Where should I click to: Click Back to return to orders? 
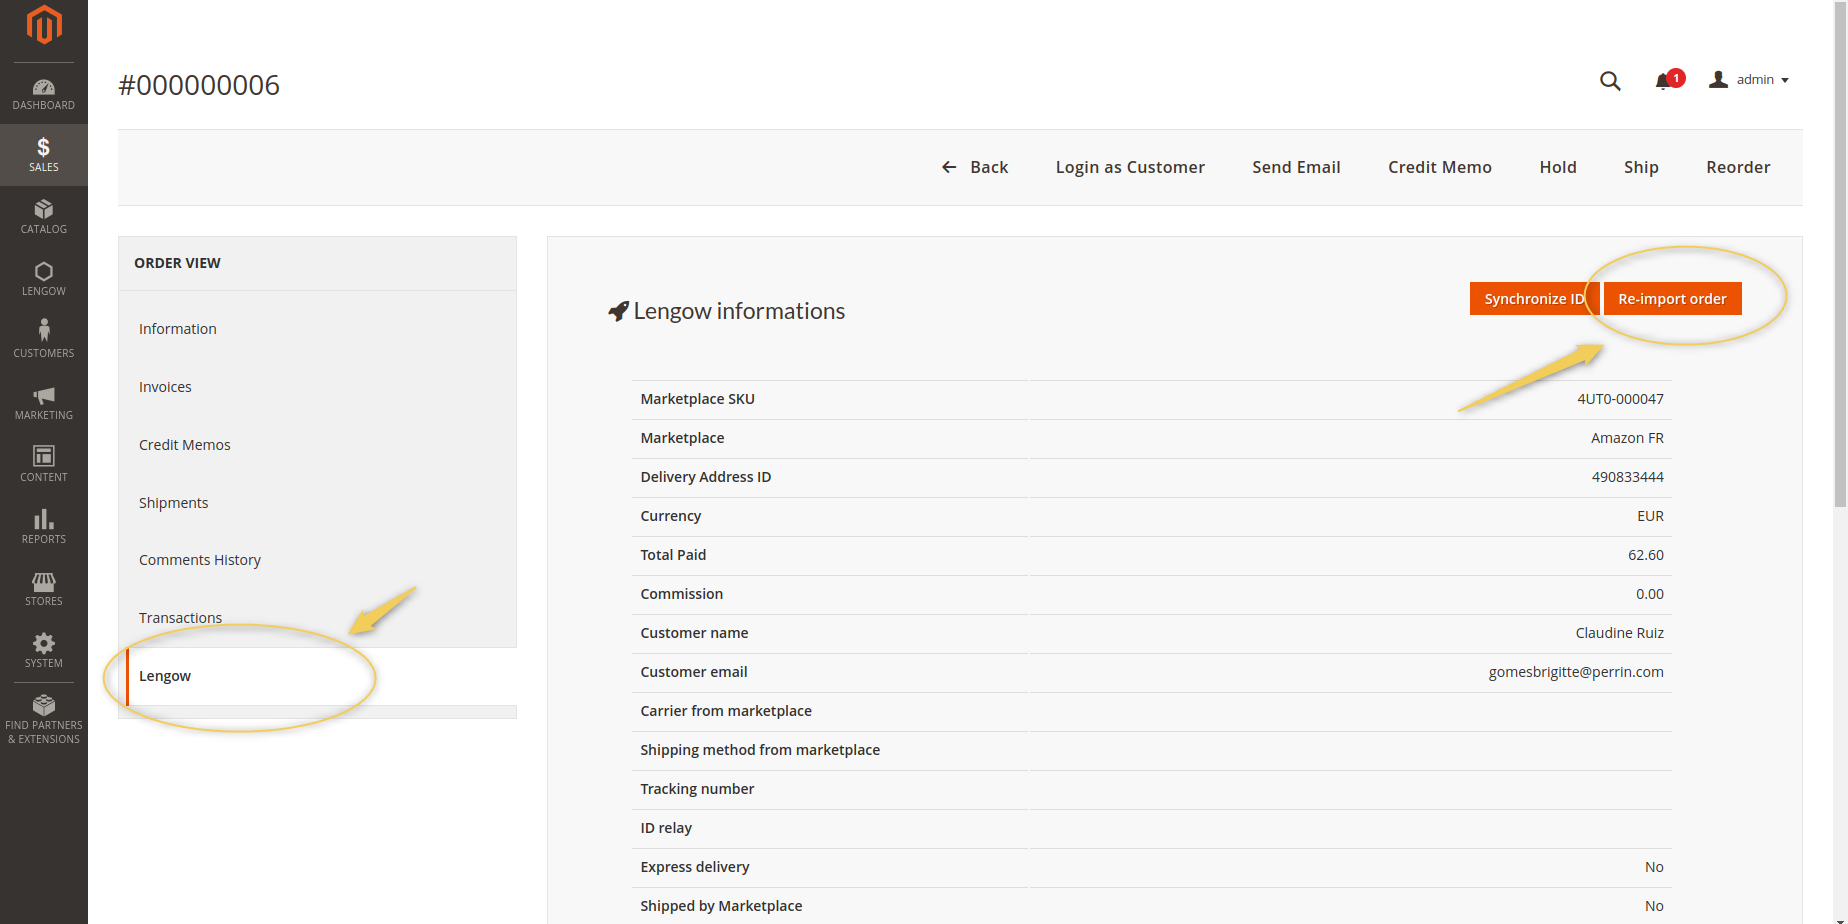coord(975,167)
